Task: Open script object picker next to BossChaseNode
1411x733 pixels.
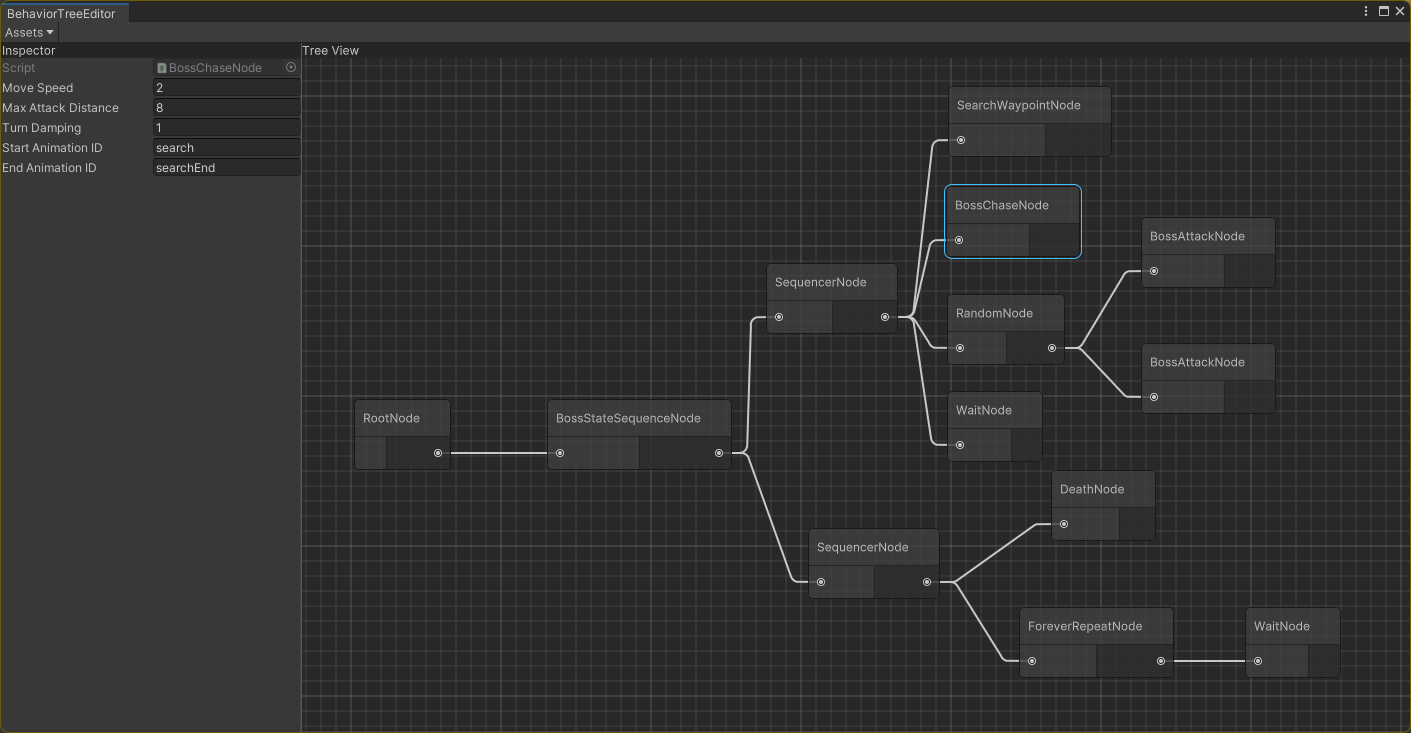Action: coord(291,67)
